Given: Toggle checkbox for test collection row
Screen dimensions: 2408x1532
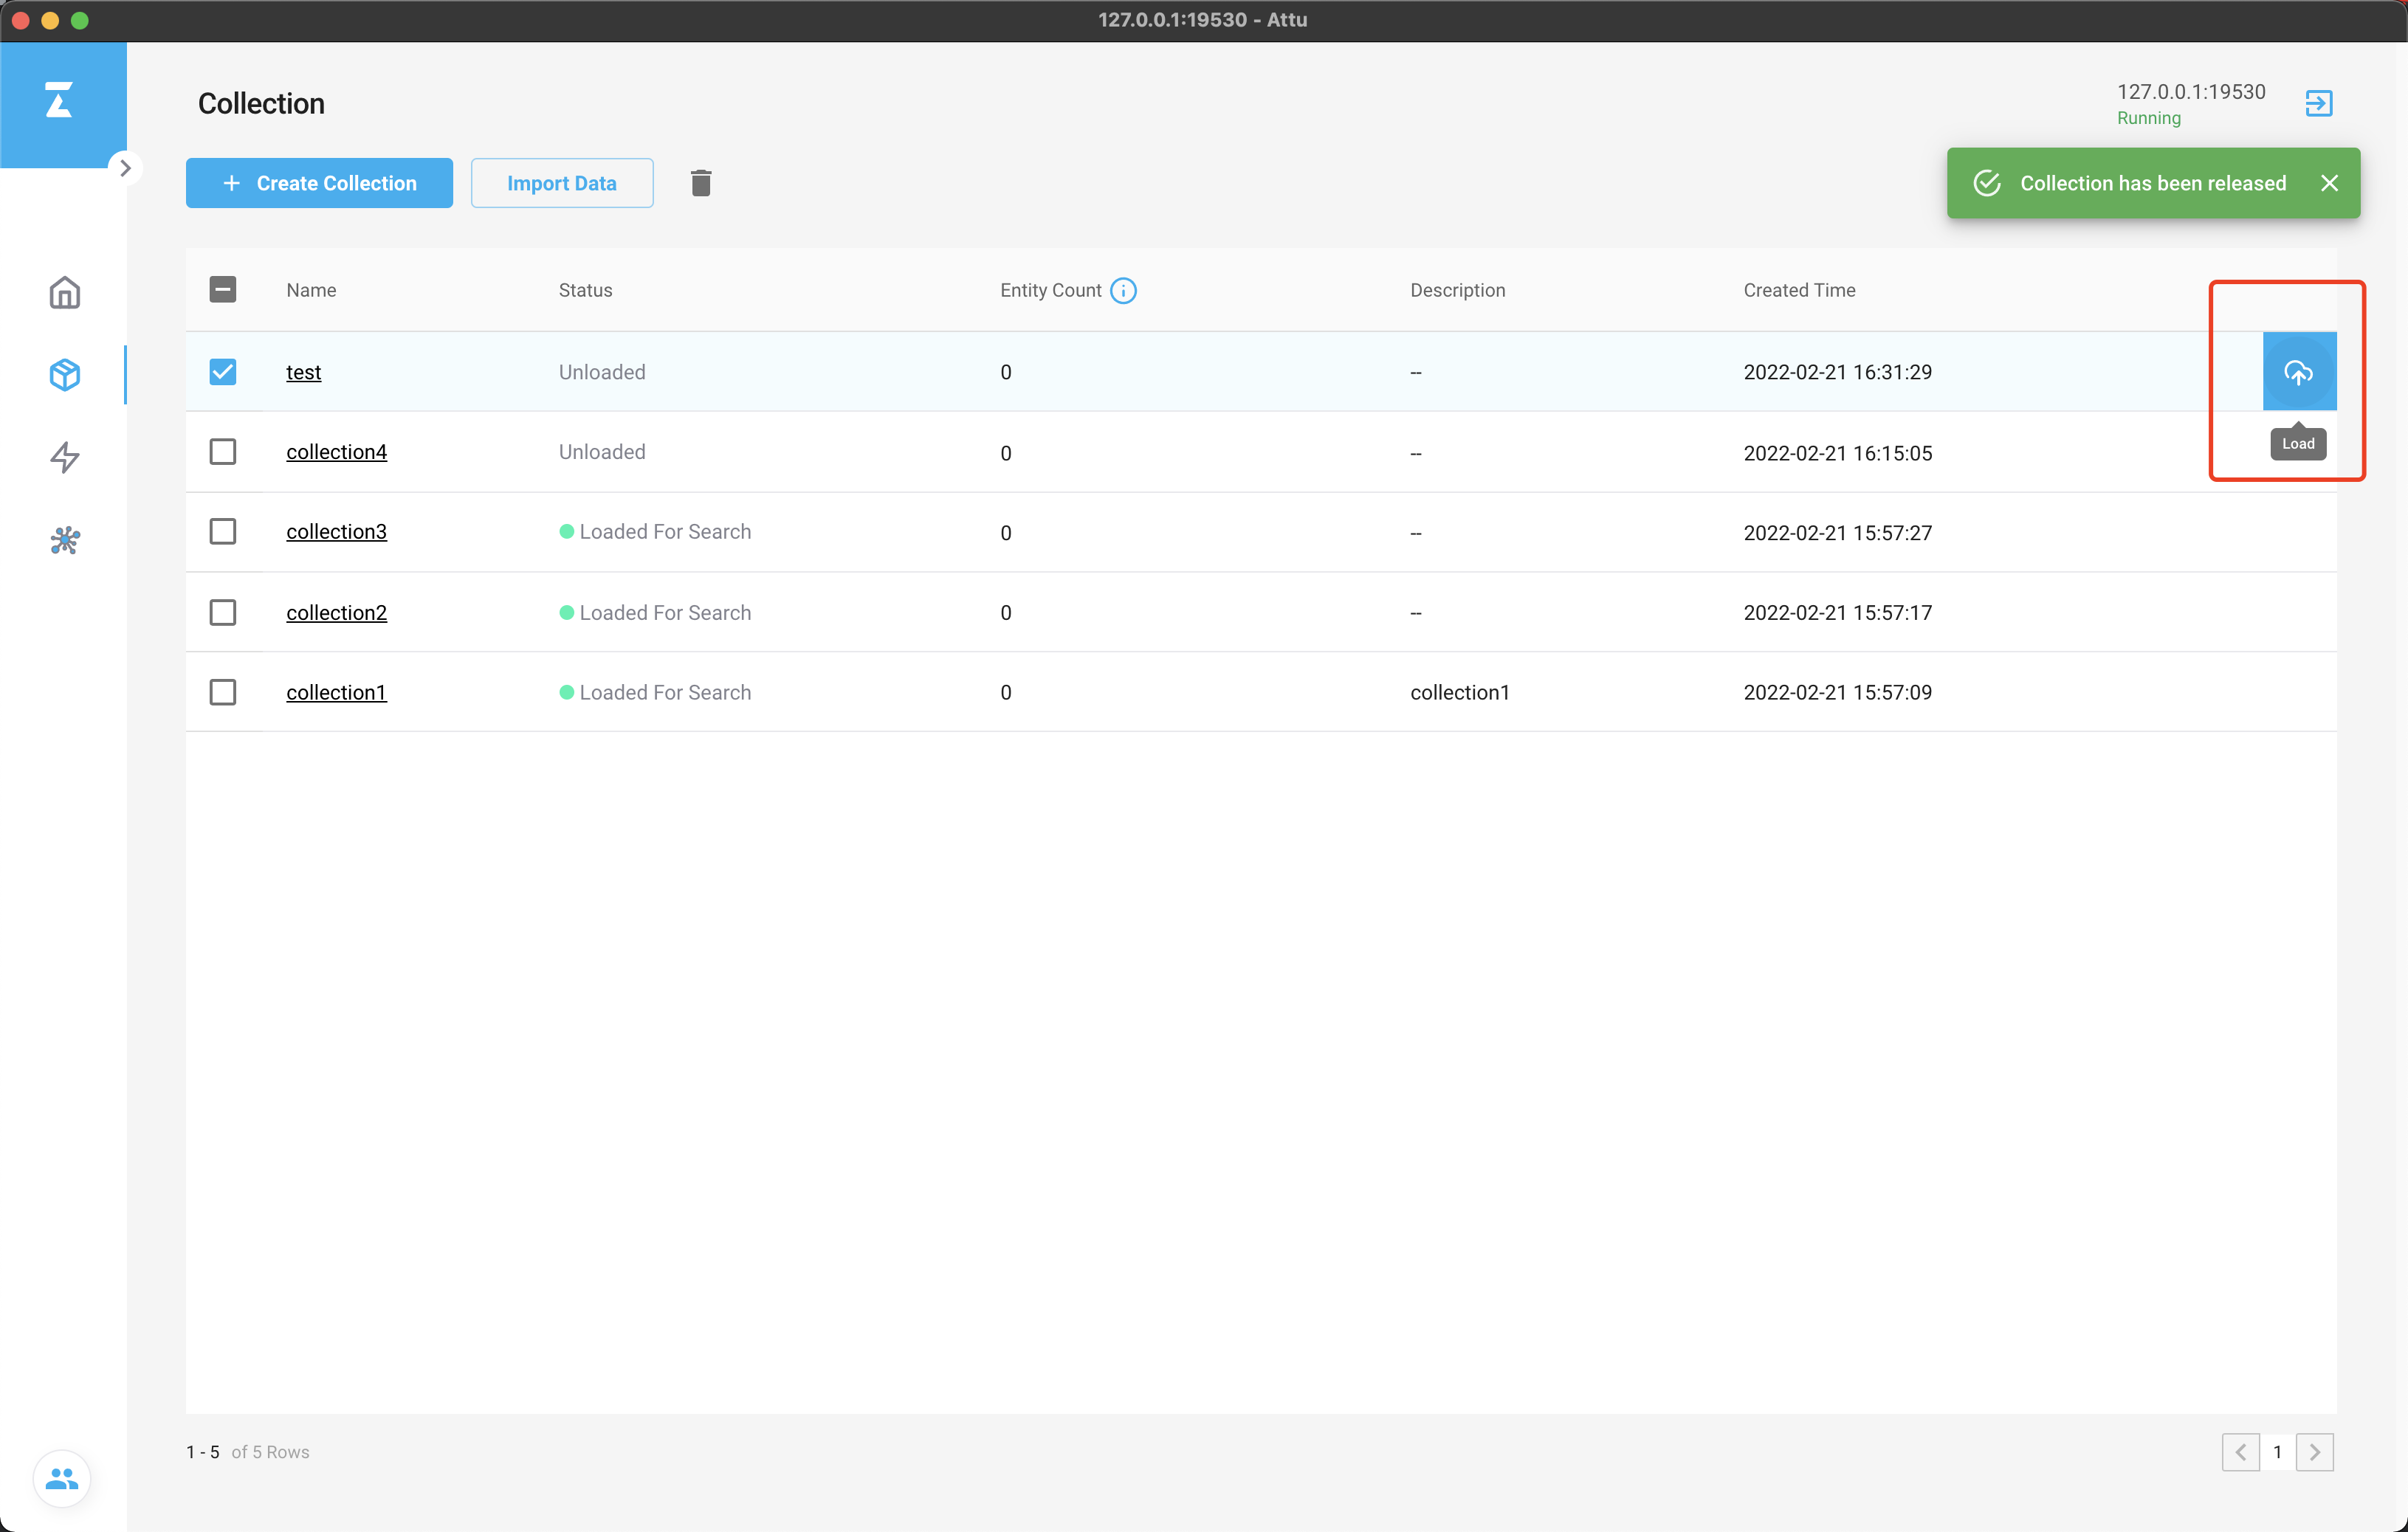Looking at the screenshot, I should (223, 370).
